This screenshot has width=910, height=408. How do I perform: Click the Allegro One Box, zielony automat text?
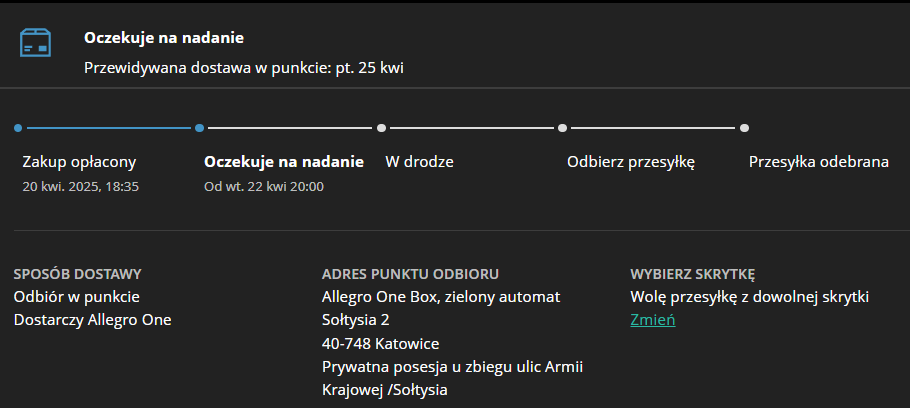(x=441, y=297)
